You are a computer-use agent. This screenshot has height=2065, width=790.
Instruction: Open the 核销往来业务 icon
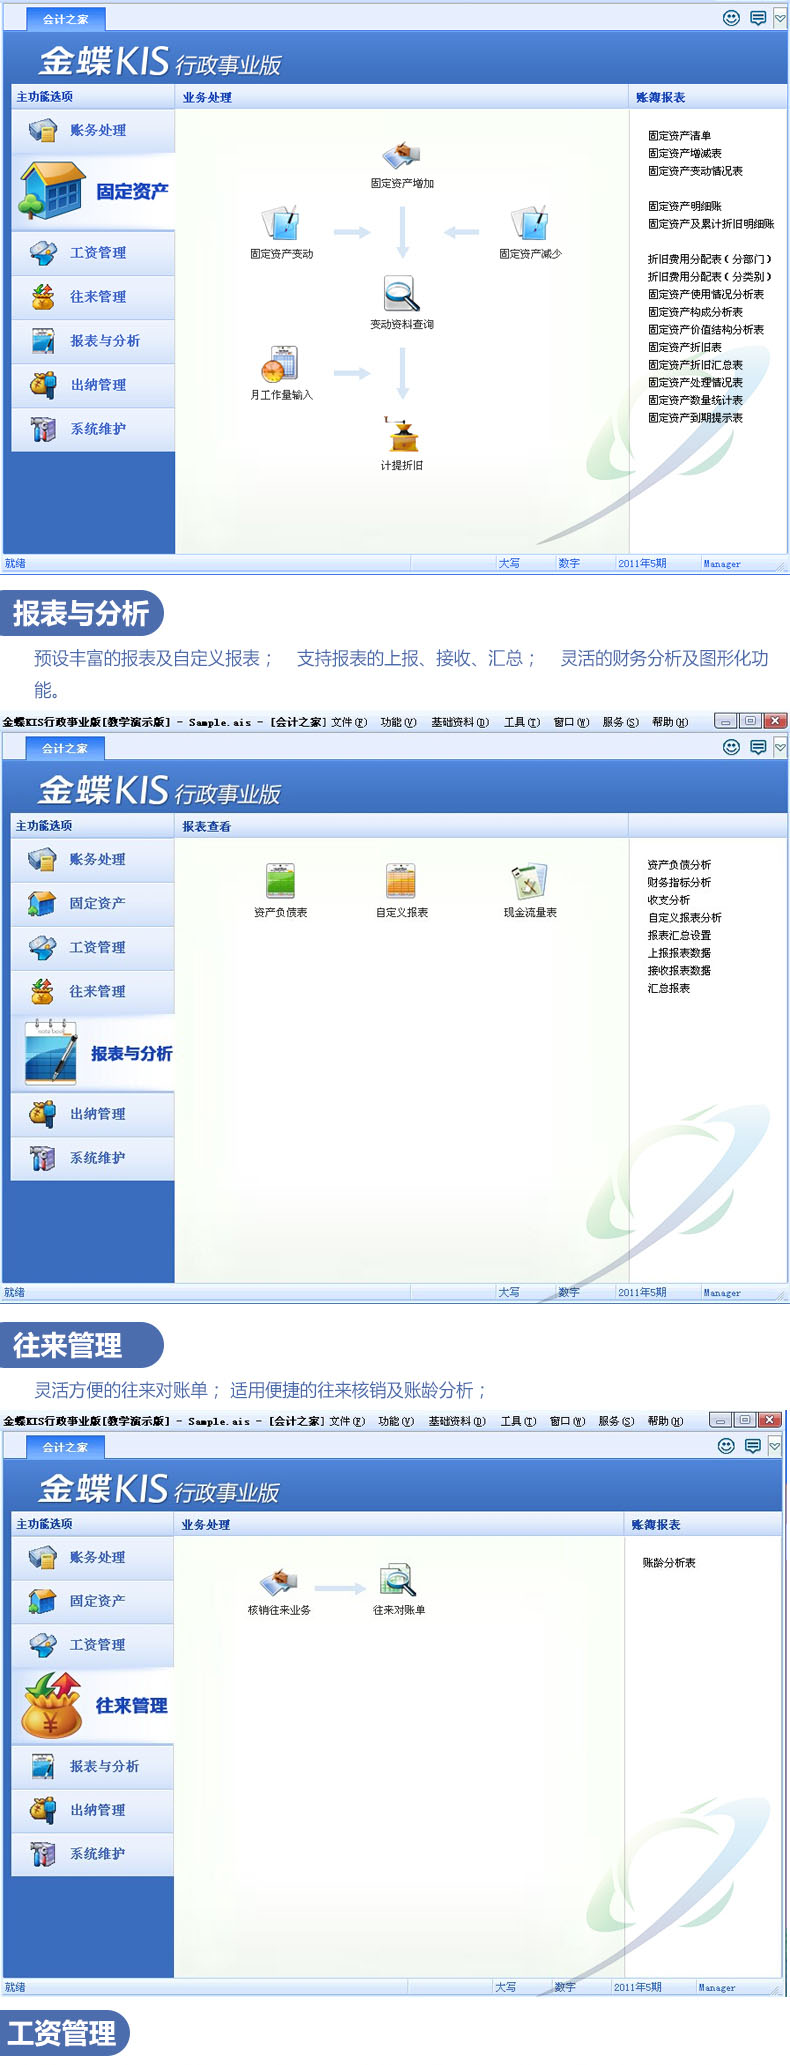pos(279,1580)
